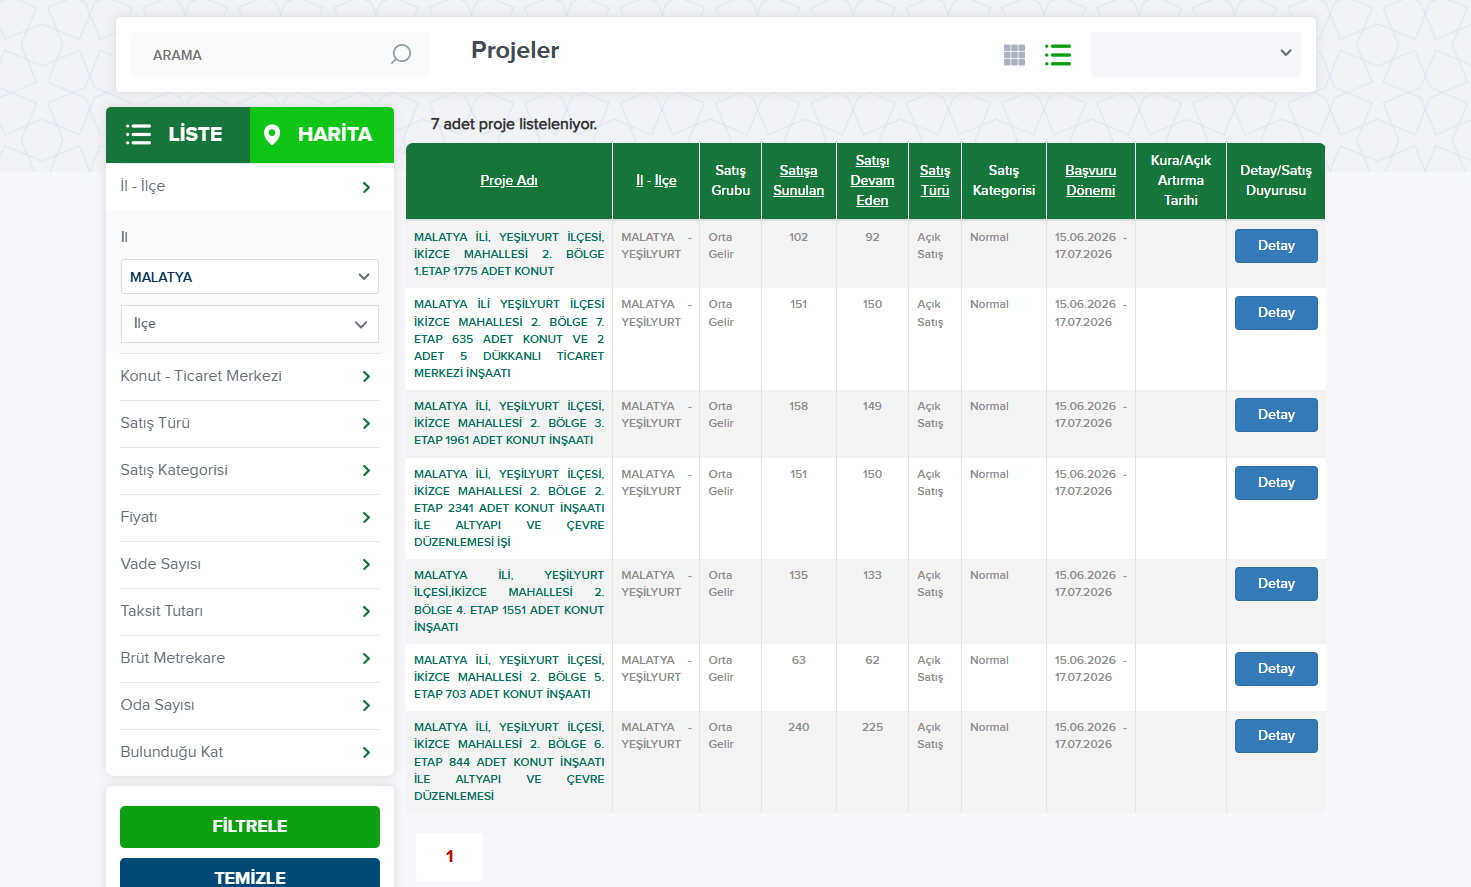The image size is (1471, 887).
Task: Select the 225 Satışı Devam Eden value
Action: pyautogui.click(x=872, y=728)
